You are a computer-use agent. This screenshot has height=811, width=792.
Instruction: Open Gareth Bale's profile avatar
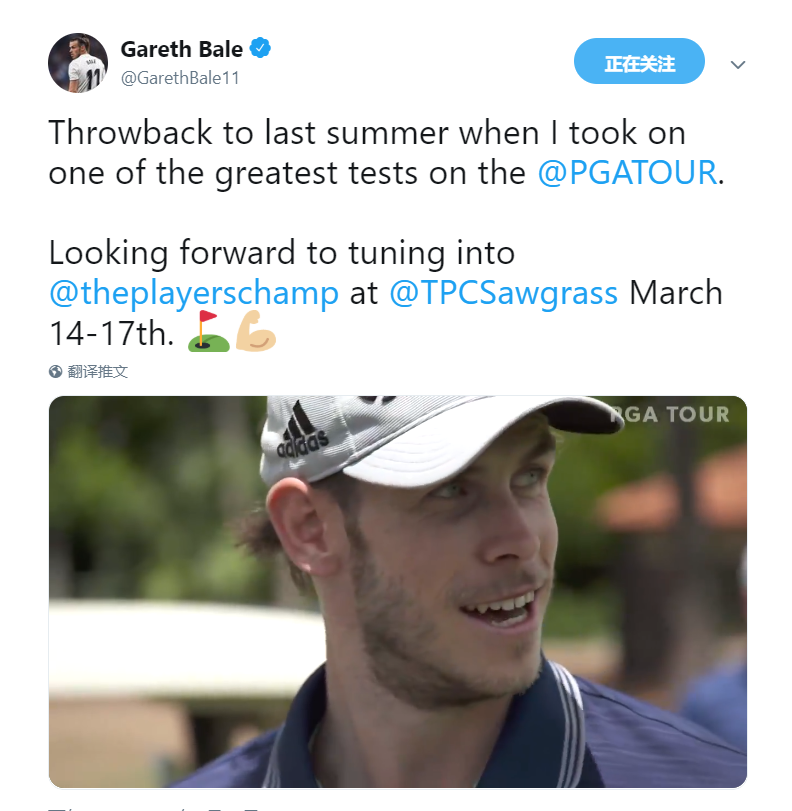(78, 63)
